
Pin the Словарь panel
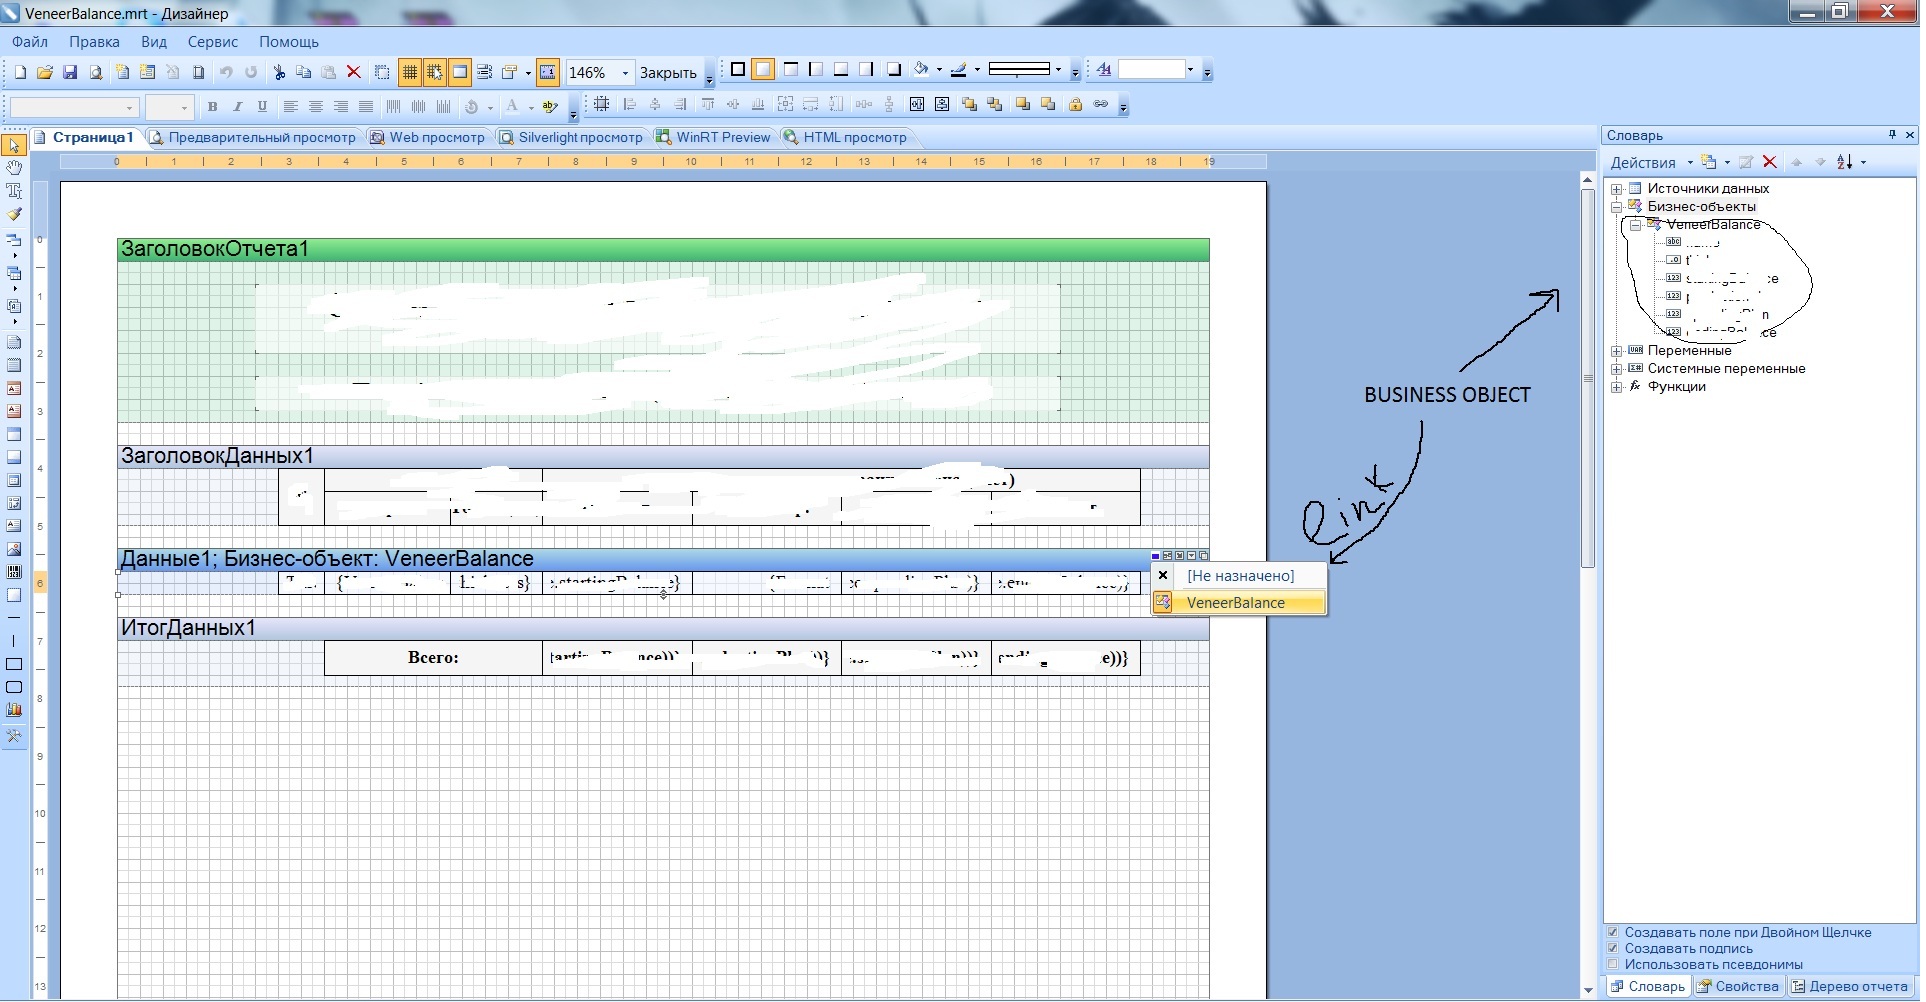click(1892, 135)
